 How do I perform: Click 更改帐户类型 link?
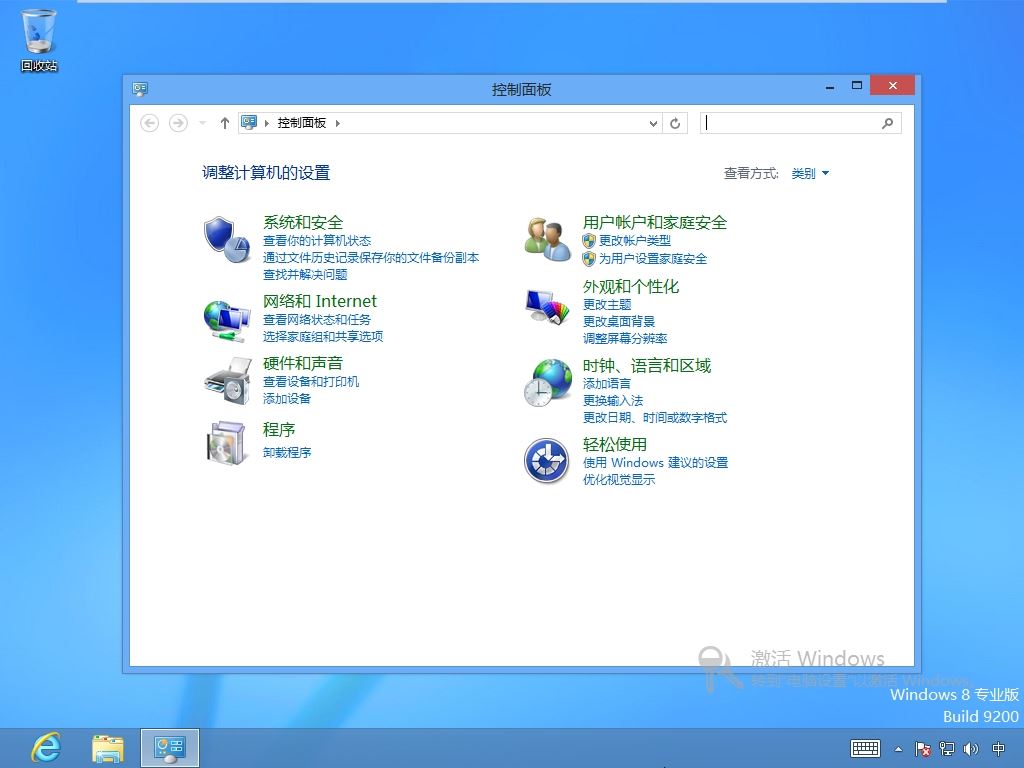click(635, 240)
